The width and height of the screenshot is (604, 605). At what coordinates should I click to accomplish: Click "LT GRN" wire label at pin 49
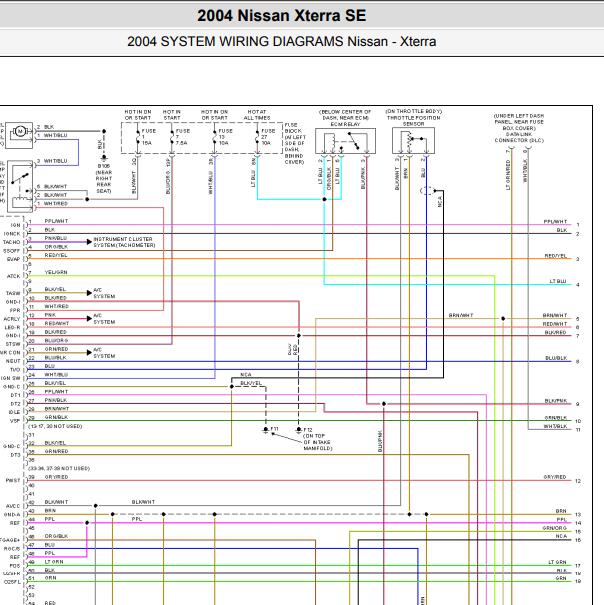[54, 562]
